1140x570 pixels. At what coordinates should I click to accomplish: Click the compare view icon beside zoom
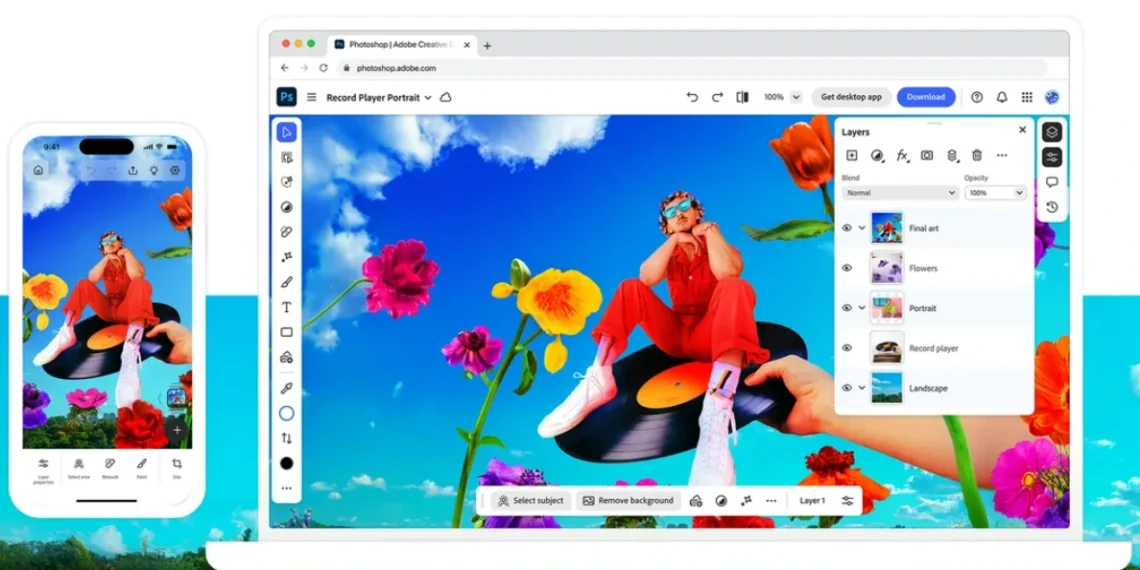(742, 97)
